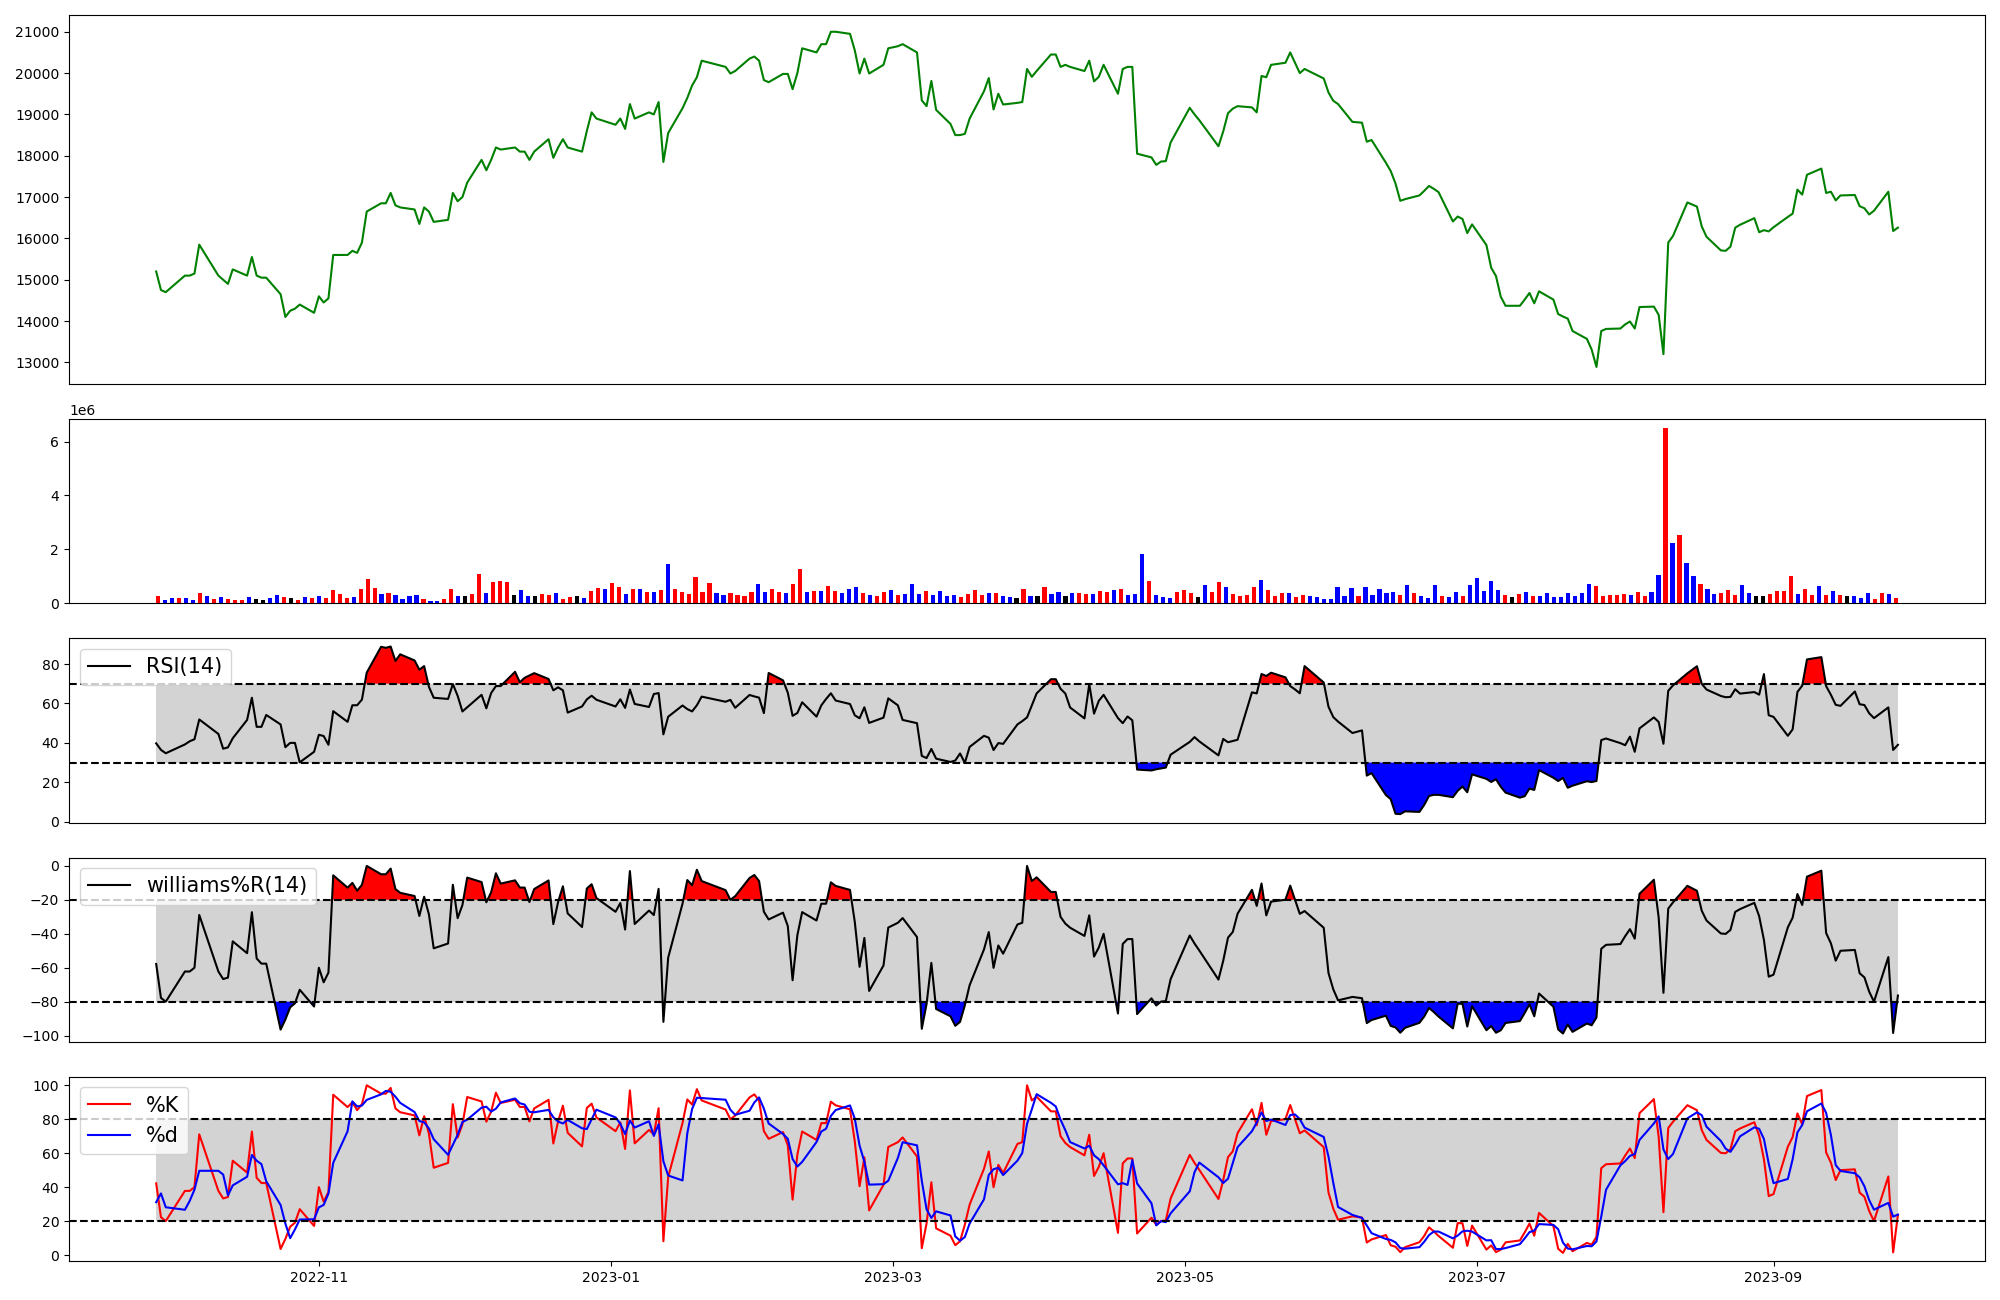Click the -100 tick on Williams %R axis

click(x=40, y=1036)
